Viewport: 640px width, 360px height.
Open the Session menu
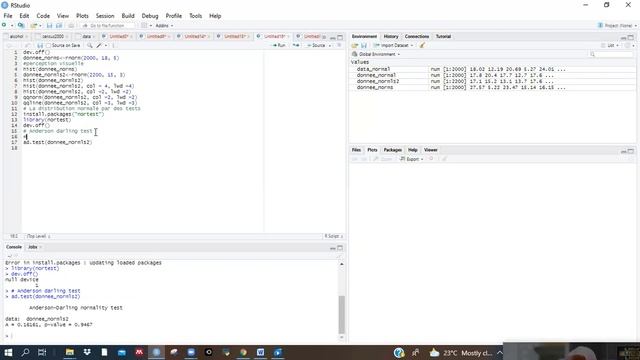point(105,16)
